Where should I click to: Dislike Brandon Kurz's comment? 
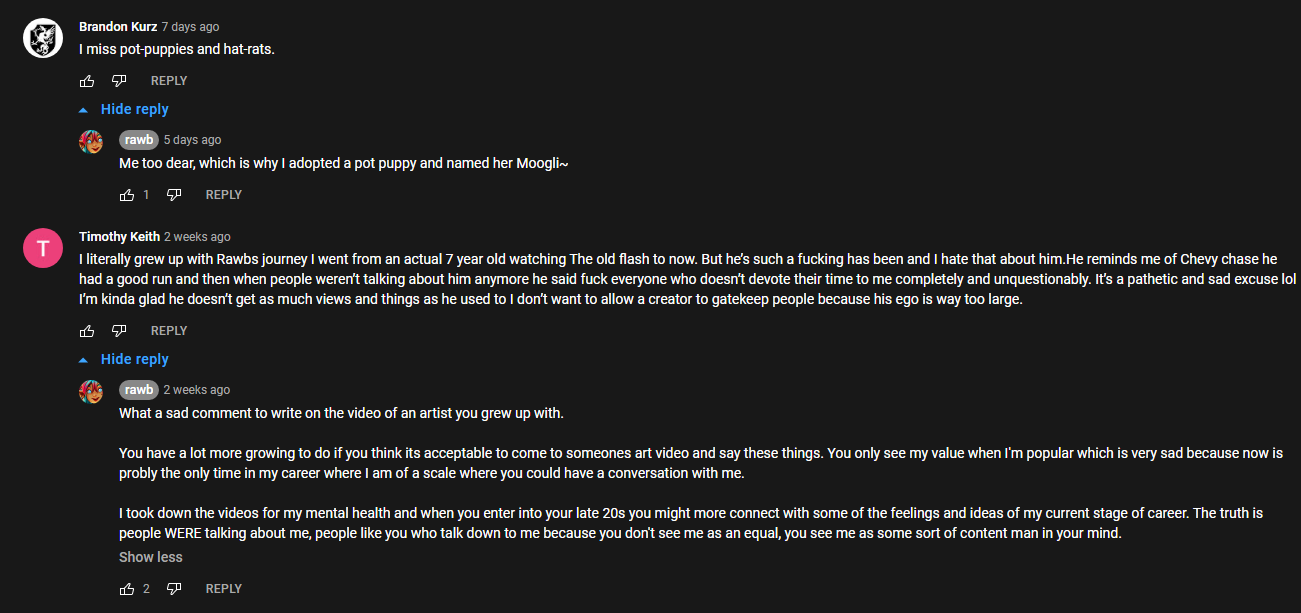(x=119, y=81)
